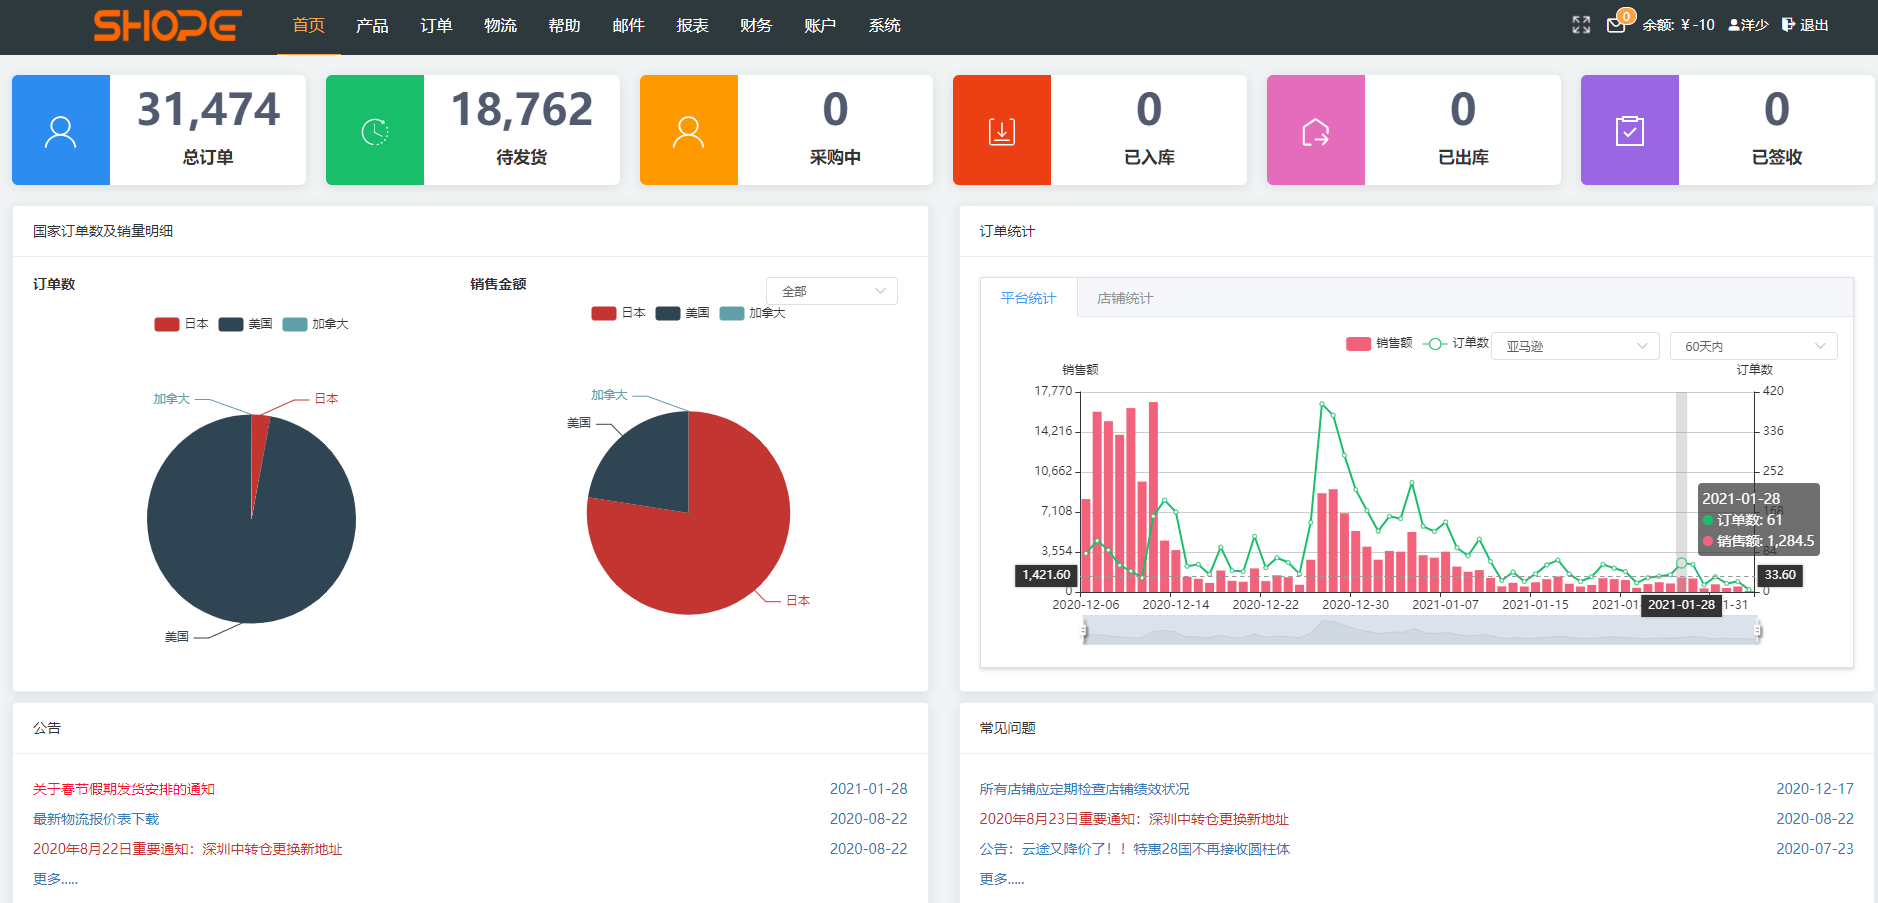Open the 亚马逊 platform dropdown
Viewport: 1878px width, 903px height.
pos(1574,345)
